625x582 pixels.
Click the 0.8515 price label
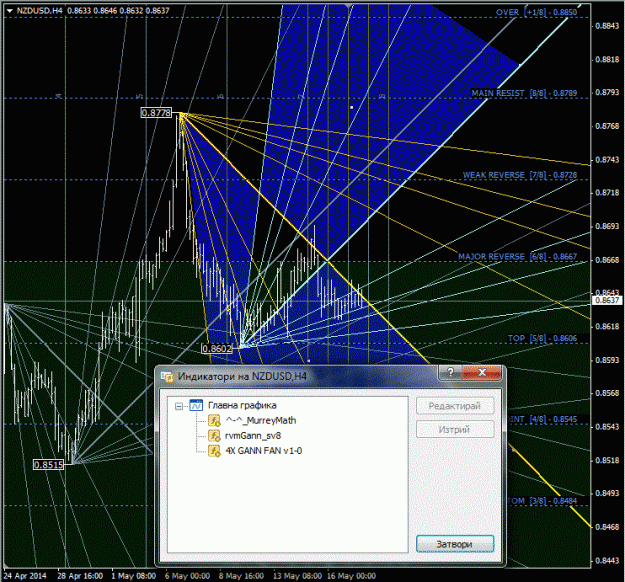click(48, 465)
